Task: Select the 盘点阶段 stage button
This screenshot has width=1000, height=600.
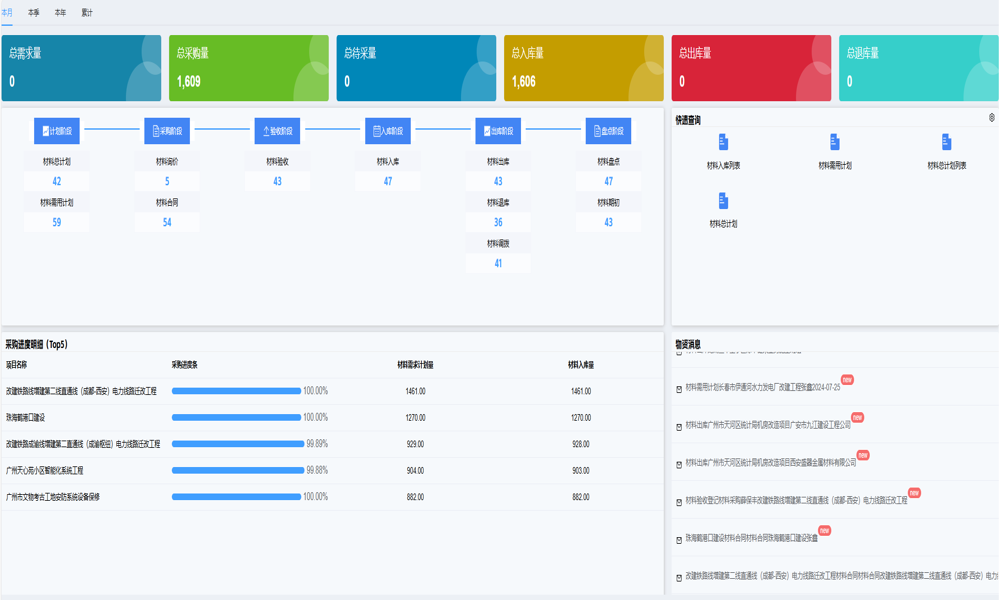Action: [608, 131]
